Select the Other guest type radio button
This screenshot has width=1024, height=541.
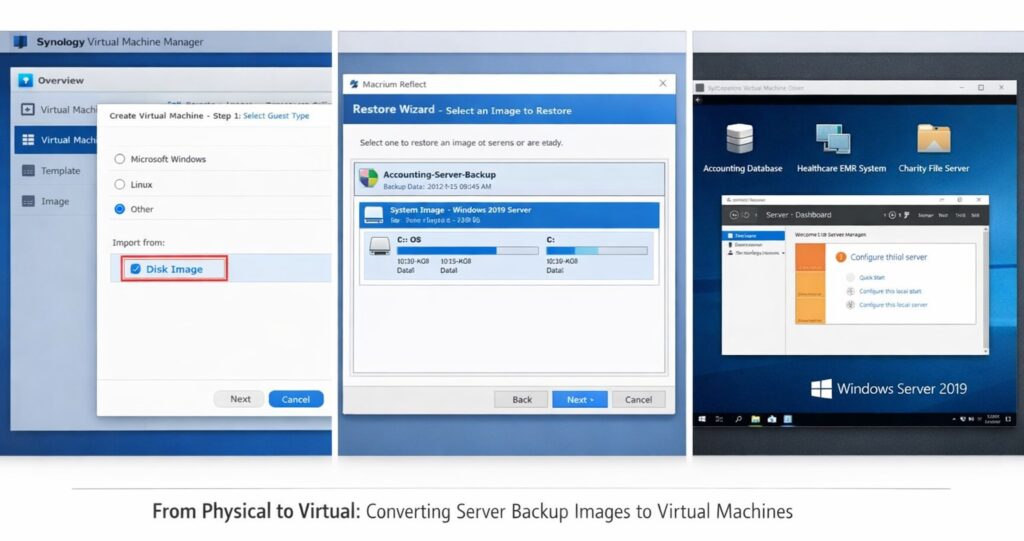[120, 209]
